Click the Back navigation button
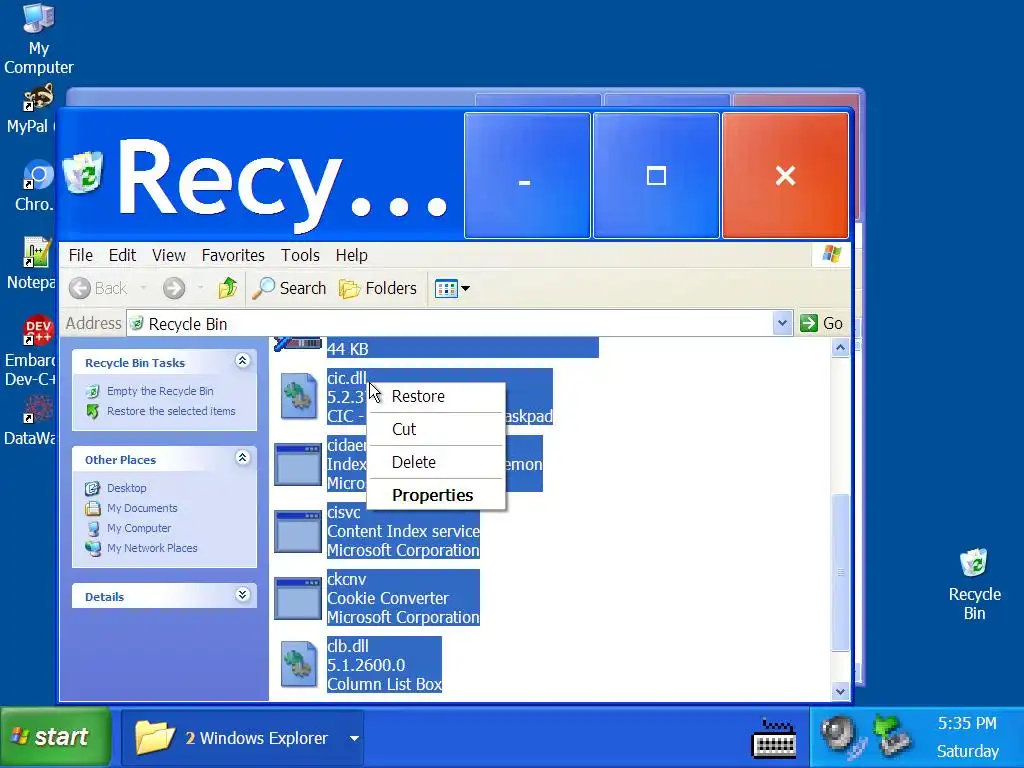 98,288
